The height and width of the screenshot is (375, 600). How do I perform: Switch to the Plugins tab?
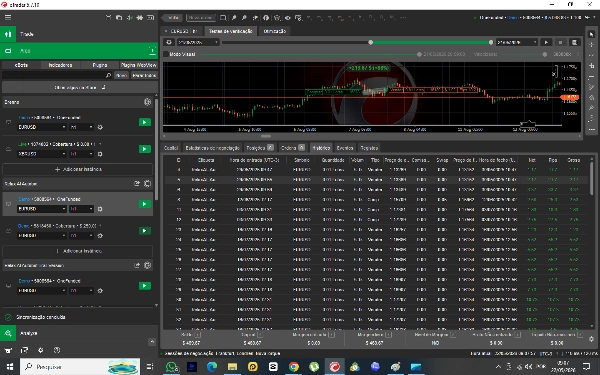(99, 65)
